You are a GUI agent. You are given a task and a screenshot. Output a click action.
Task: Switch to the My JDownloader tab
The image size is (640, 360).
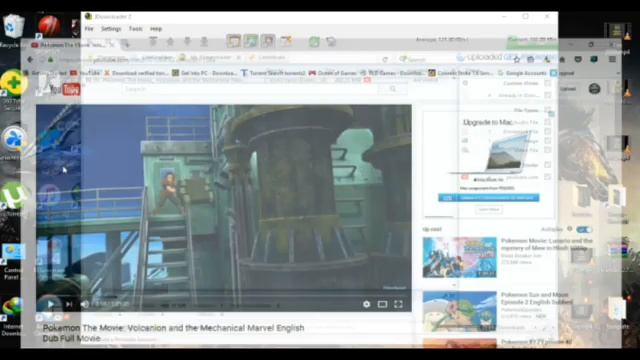[x=210, y=58]
